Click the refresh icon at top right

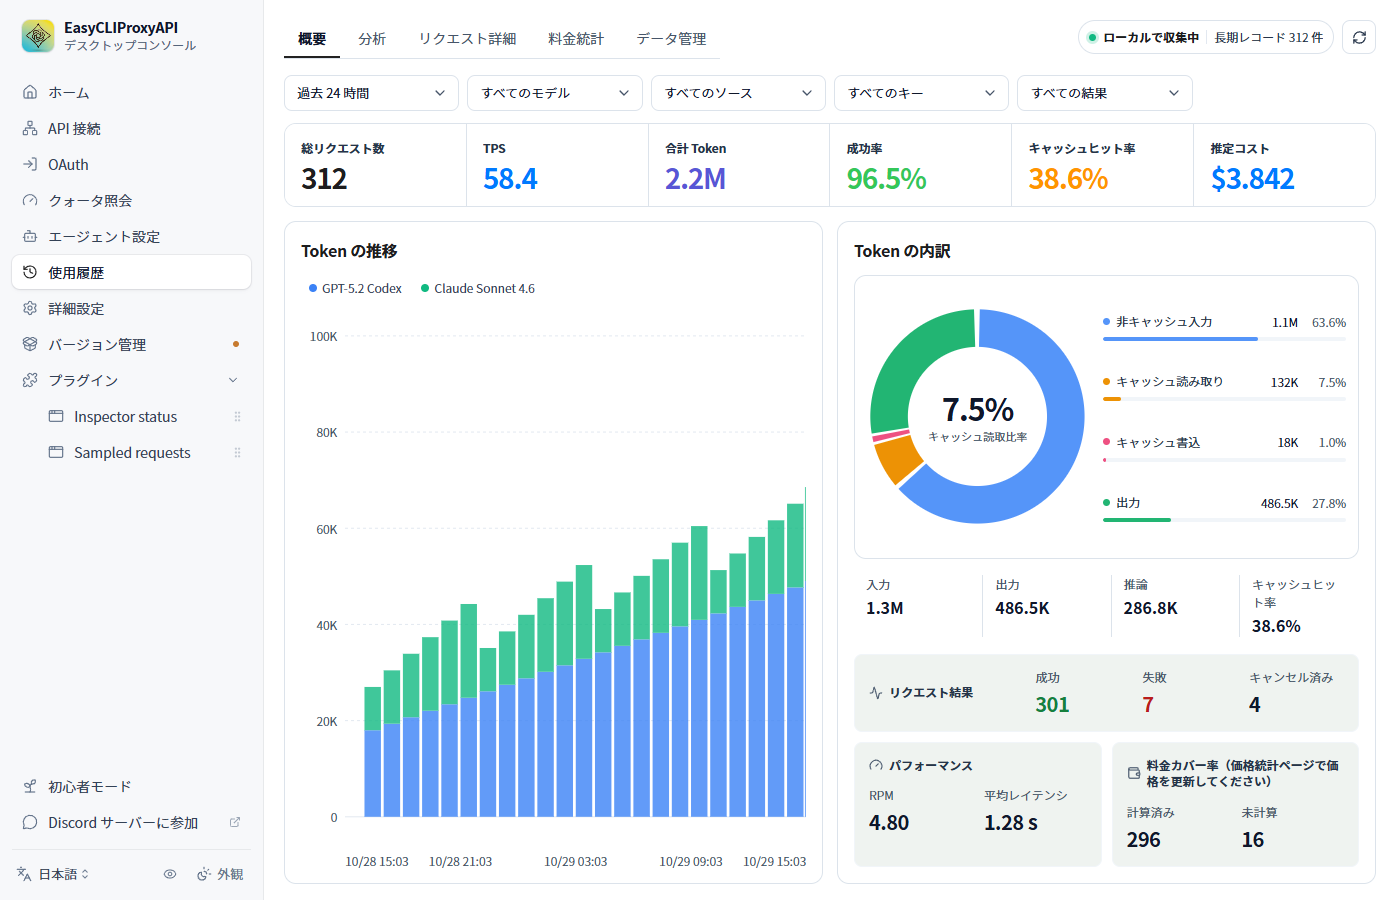[1359, 37]
